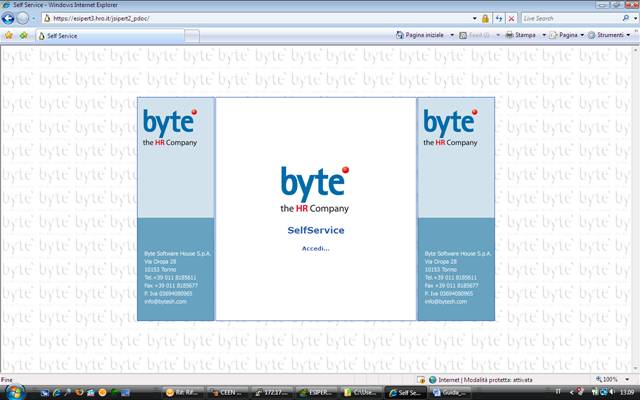Image resolution: width=640 pixels, height=400 pixels.
Task: Click the 'Modalità protetta: attivata' status text
Action: (x=498, y=380)
